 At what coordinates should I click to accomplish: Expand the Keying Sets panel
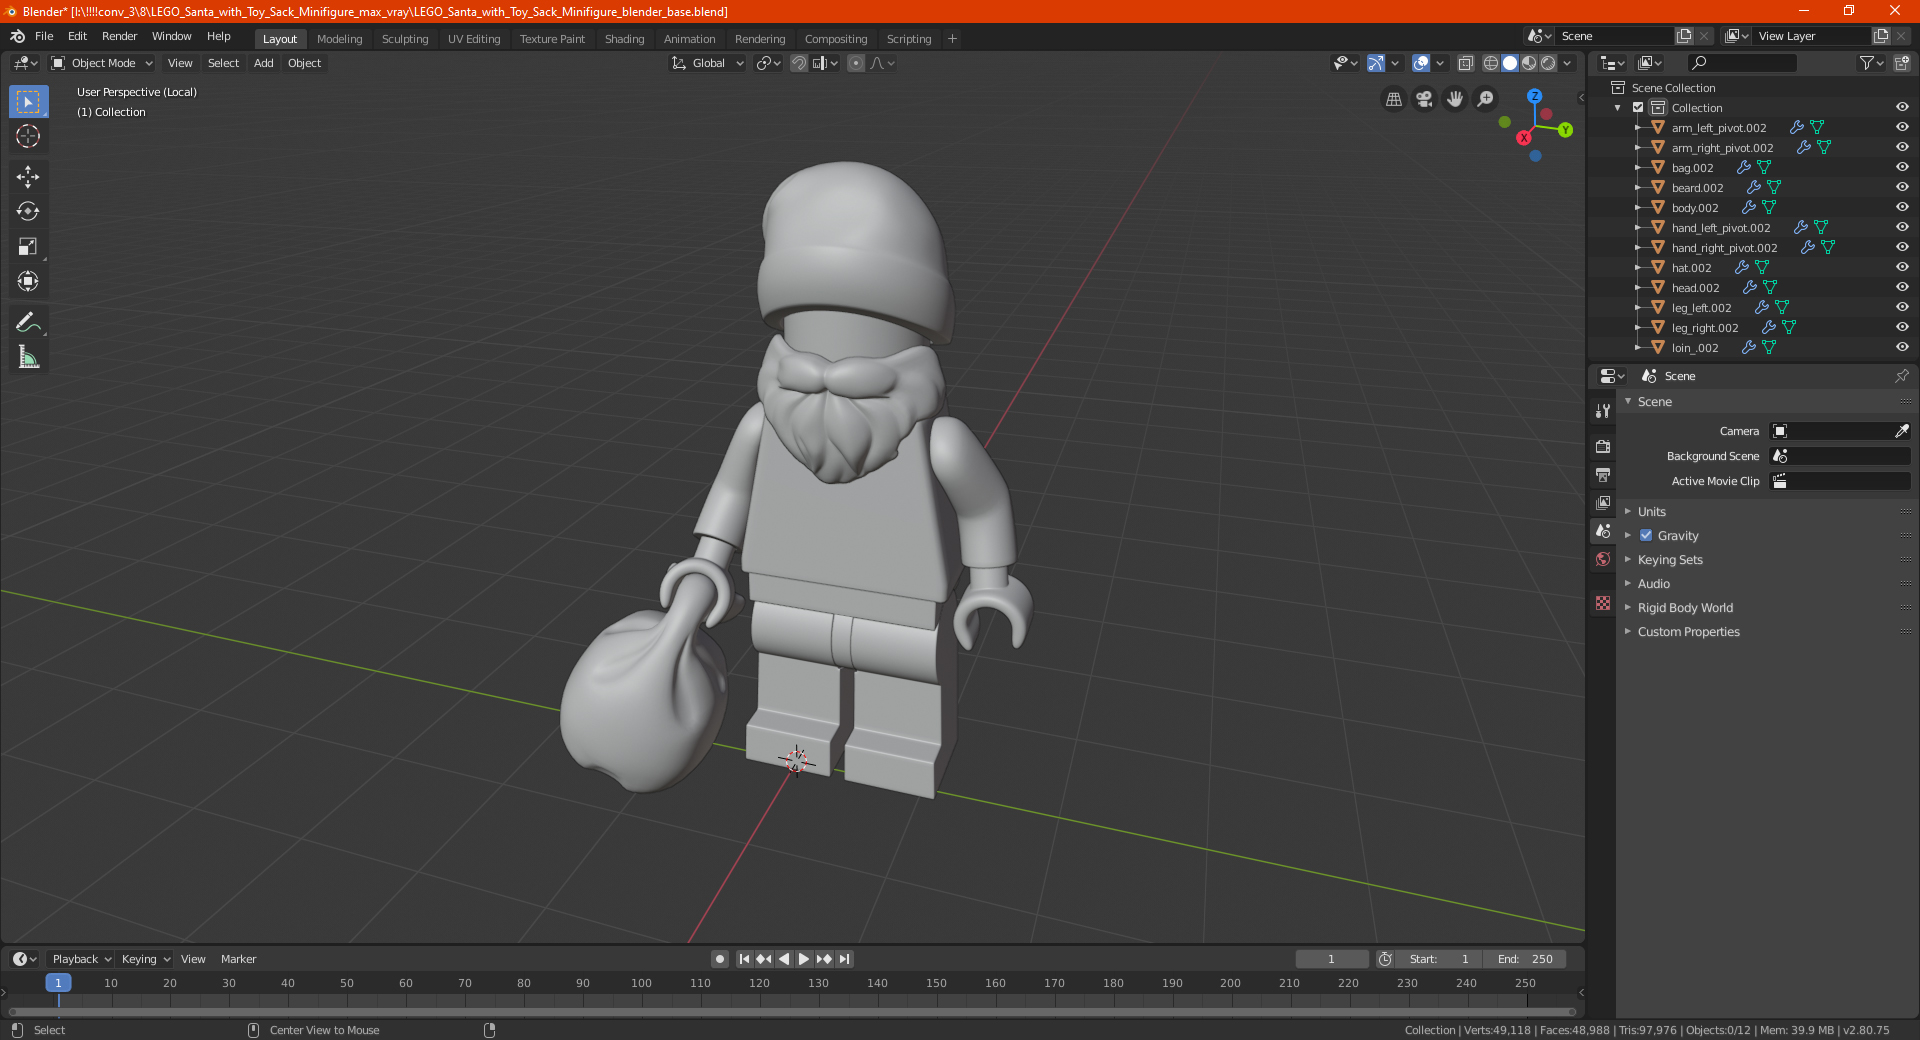[x=1670, y=559]
